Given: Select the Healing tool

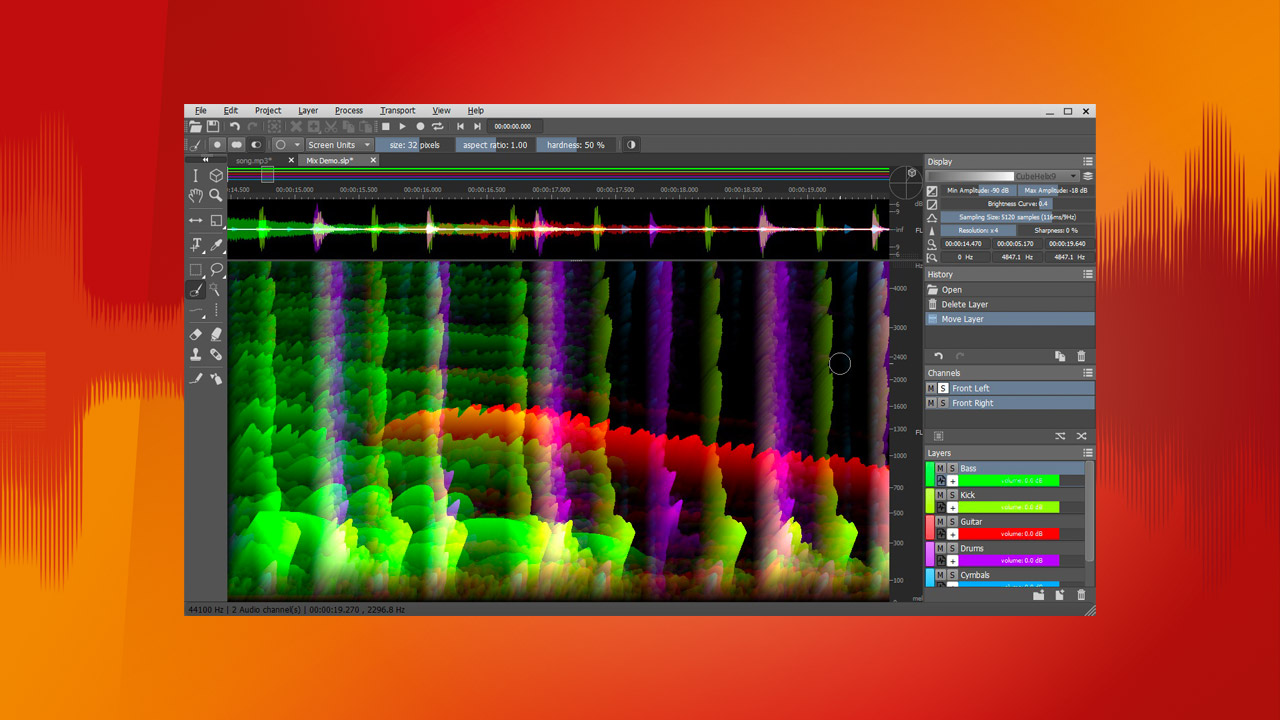Looking at the screenshot, I should click(x=215, y=356).
